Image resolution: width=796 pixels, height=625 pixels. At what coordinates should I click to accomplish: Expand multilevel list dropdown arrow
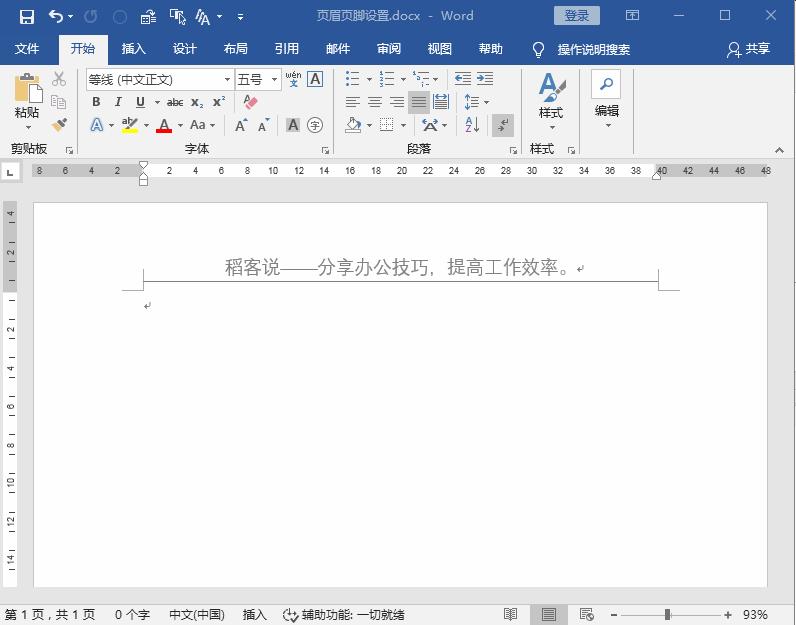[x=436, y=79]
